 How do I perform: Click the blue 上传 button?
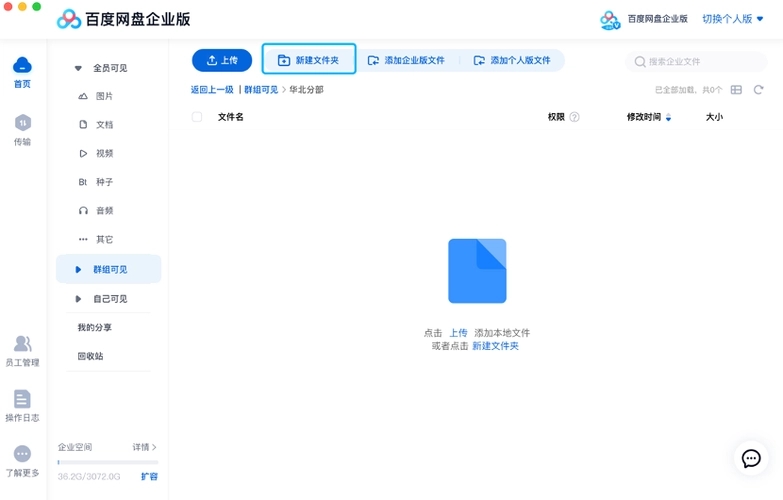[x=222, y=60]
